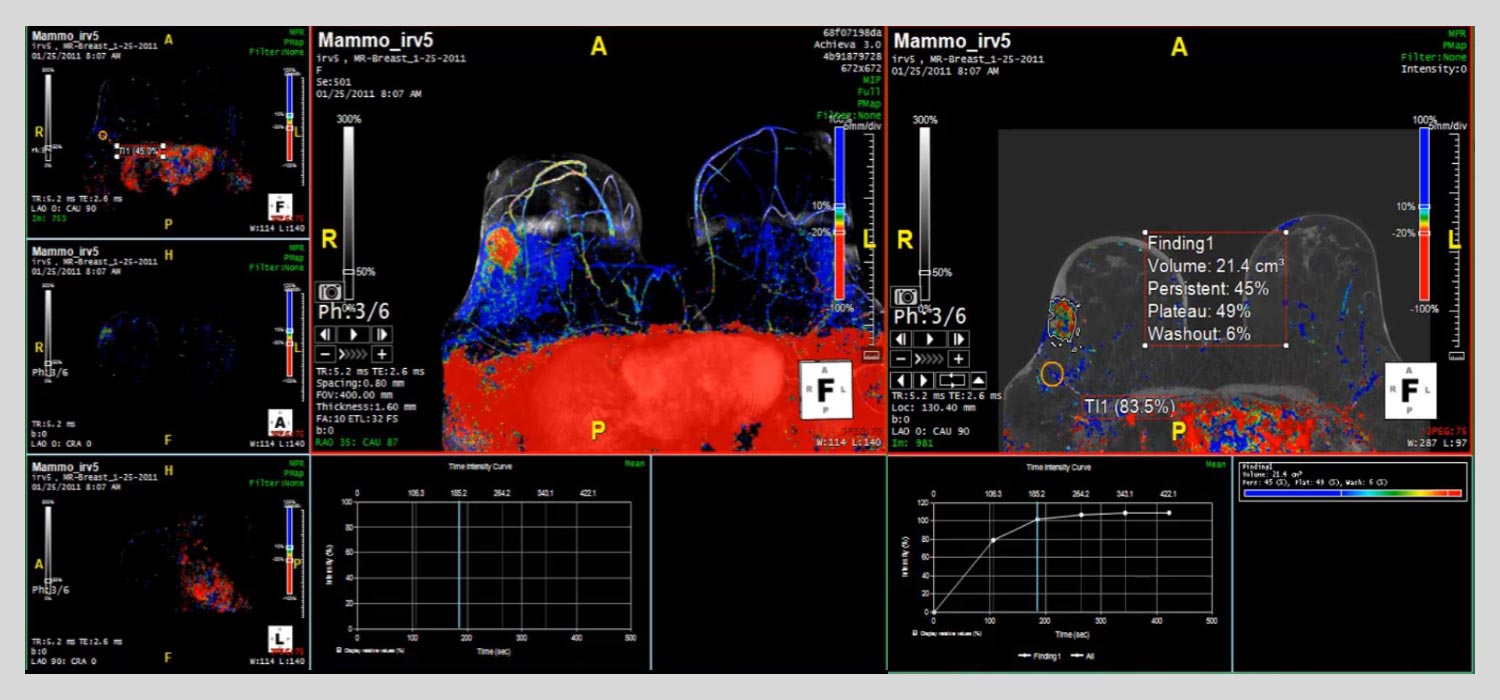Click the camera snapshot icon in MIP view

pos(330,292)
